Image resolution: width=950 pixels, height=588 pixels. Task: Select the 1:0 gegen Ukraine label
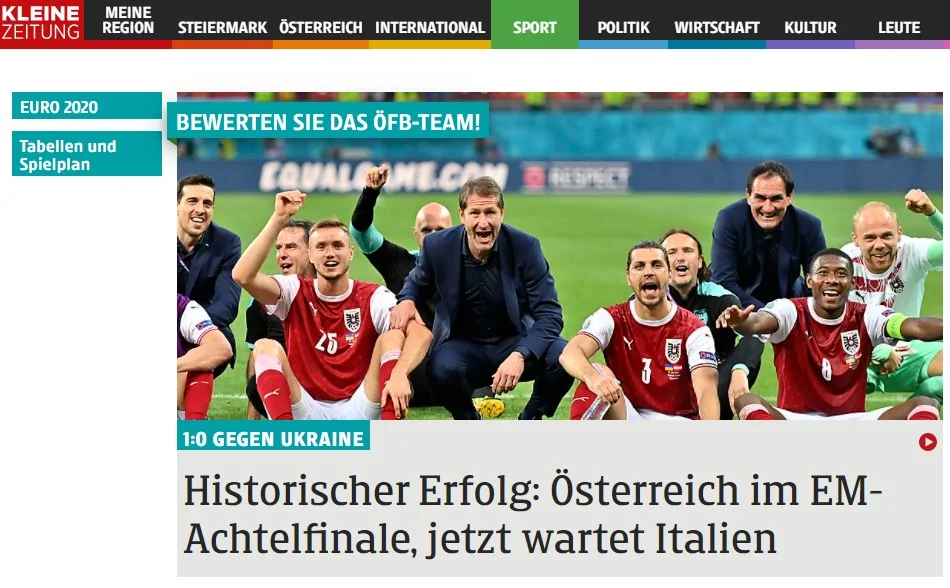273,436
